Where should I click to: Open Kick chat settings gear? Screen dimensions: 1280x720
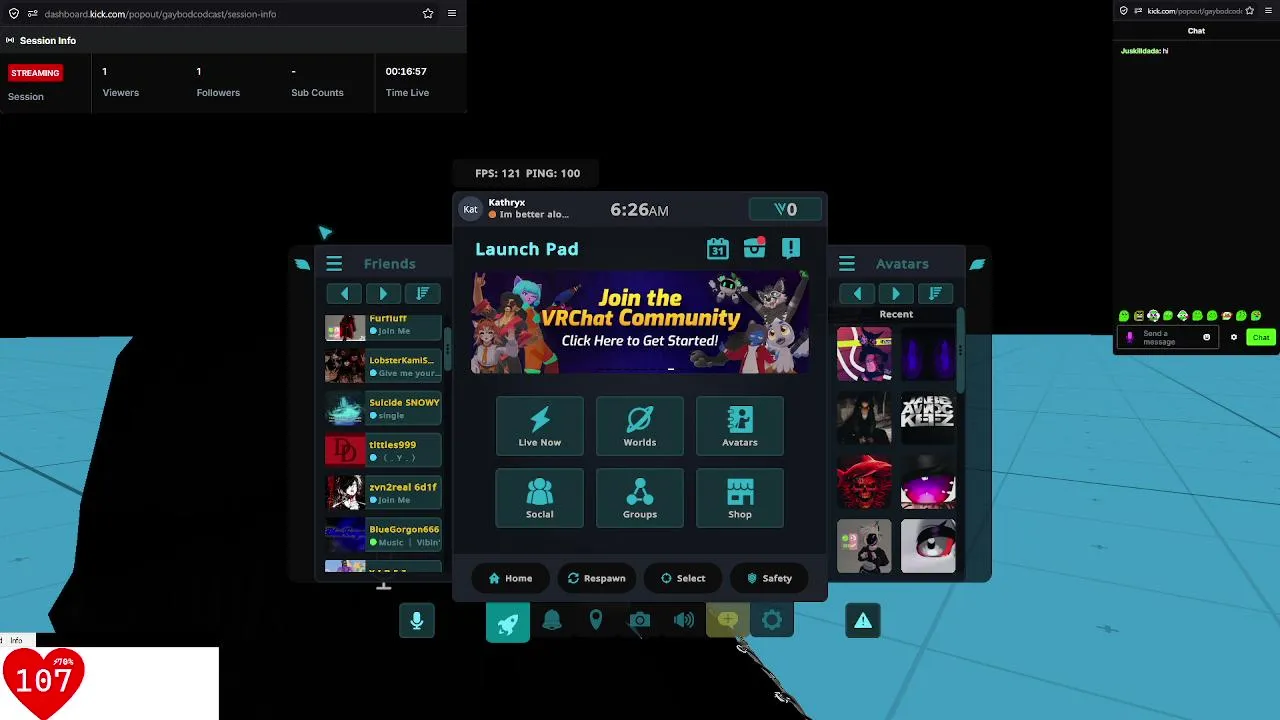[x=1234, y=338]
